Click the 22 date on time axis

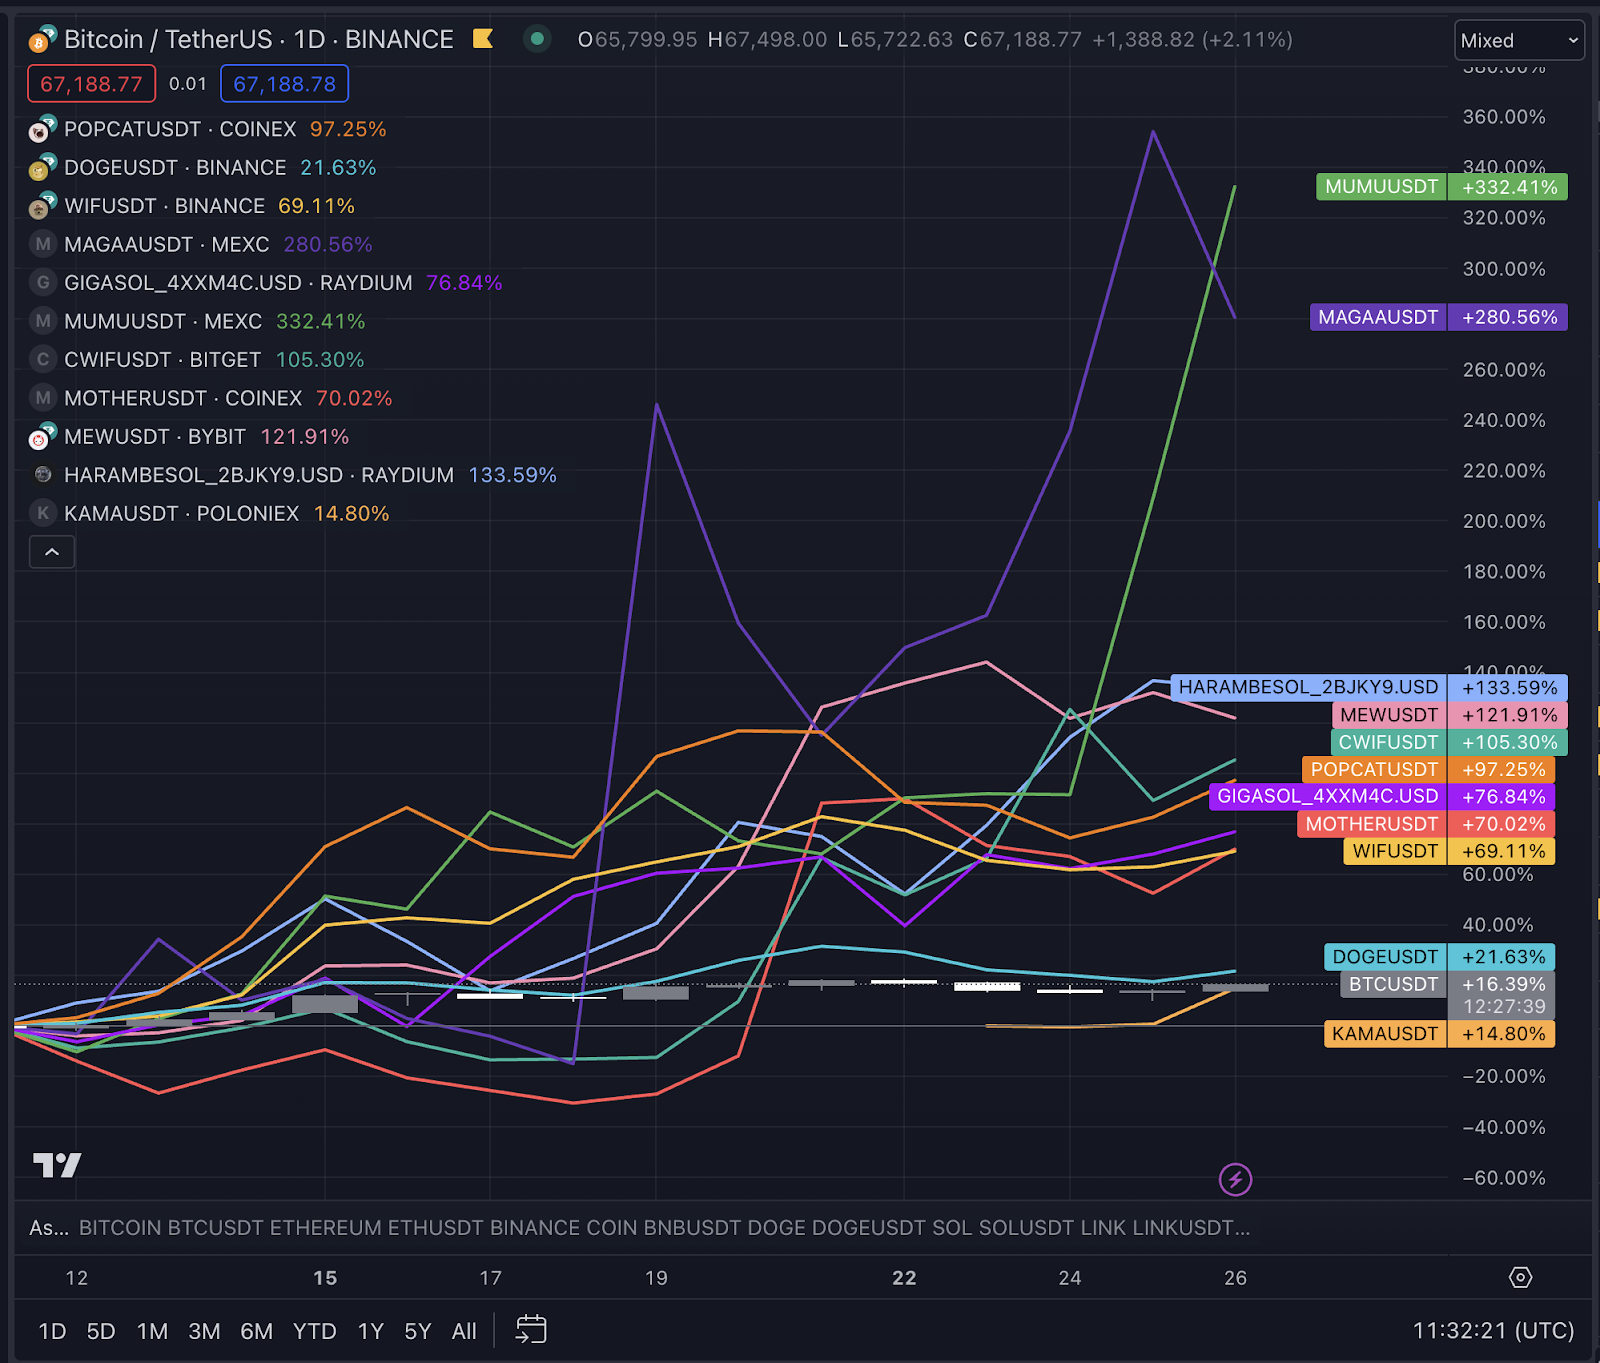click(904, 1278)
